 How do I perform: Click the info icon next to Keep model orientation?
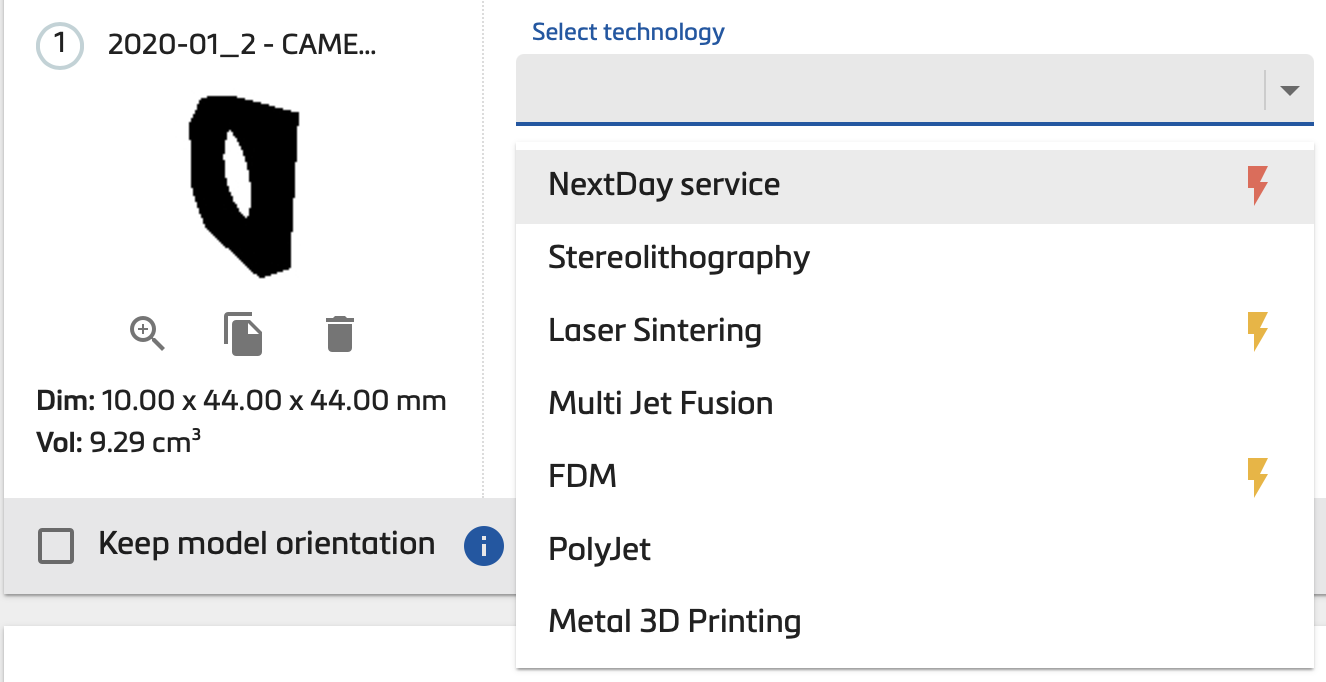483,546
